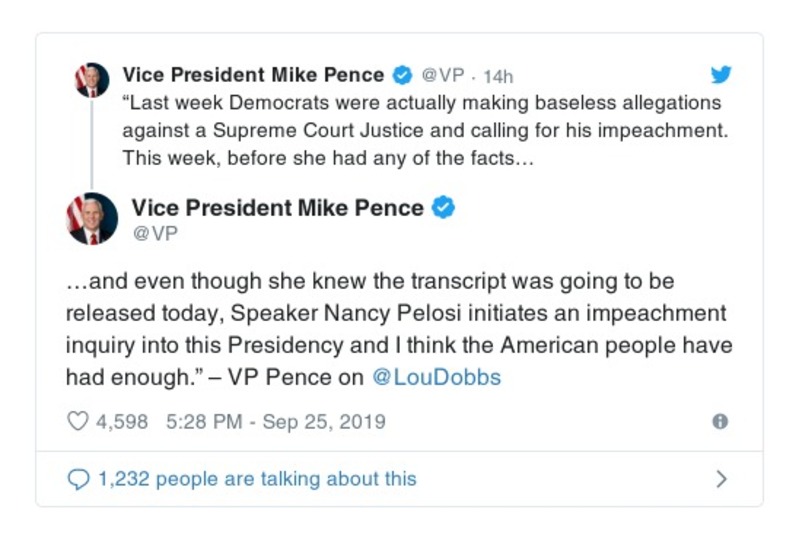Open the top tweet's Vice President Mike Pence name
This screenshot has height=538, width=799.
(x=253, y=75)
